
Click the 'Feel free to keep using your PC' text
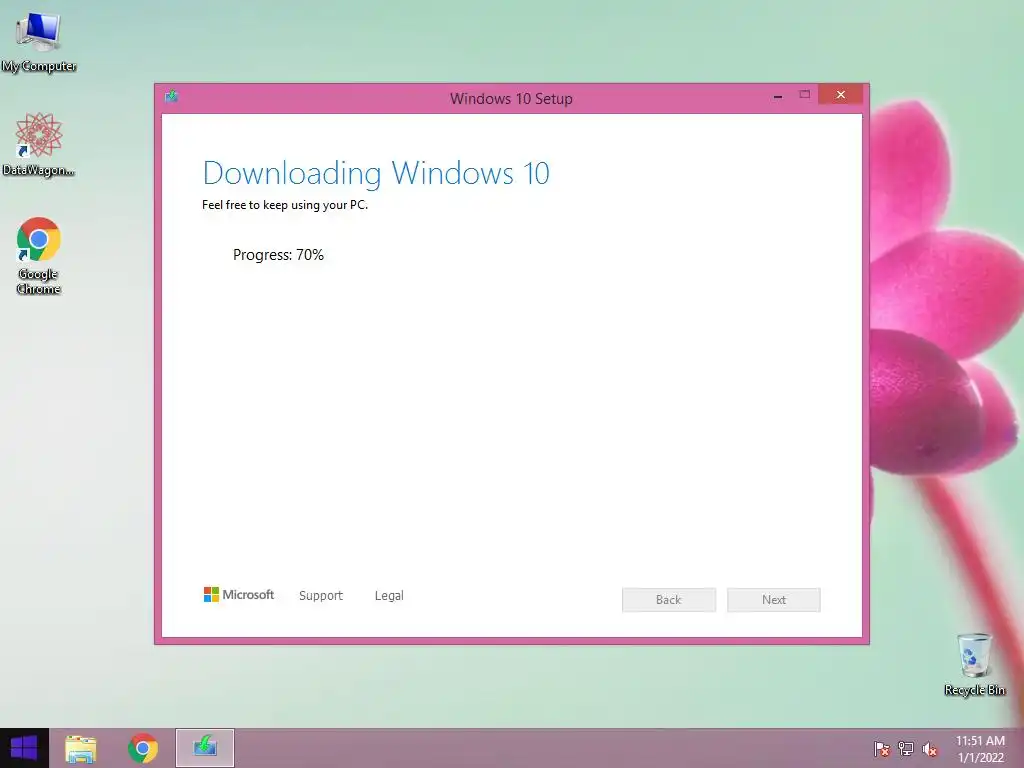pos(285,205)
